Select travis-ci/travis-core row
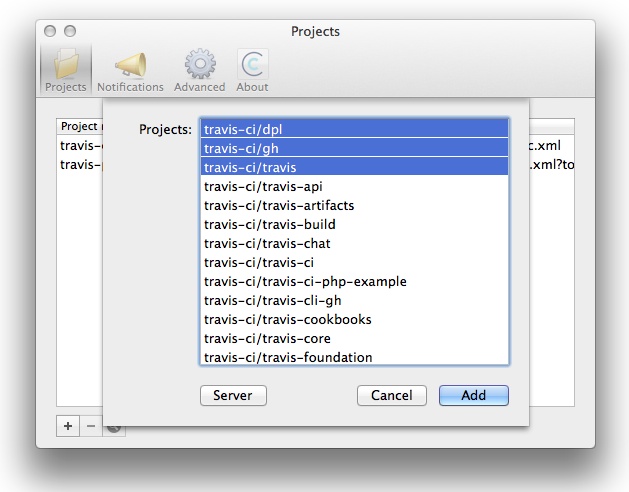 click(x=355, y=338)
